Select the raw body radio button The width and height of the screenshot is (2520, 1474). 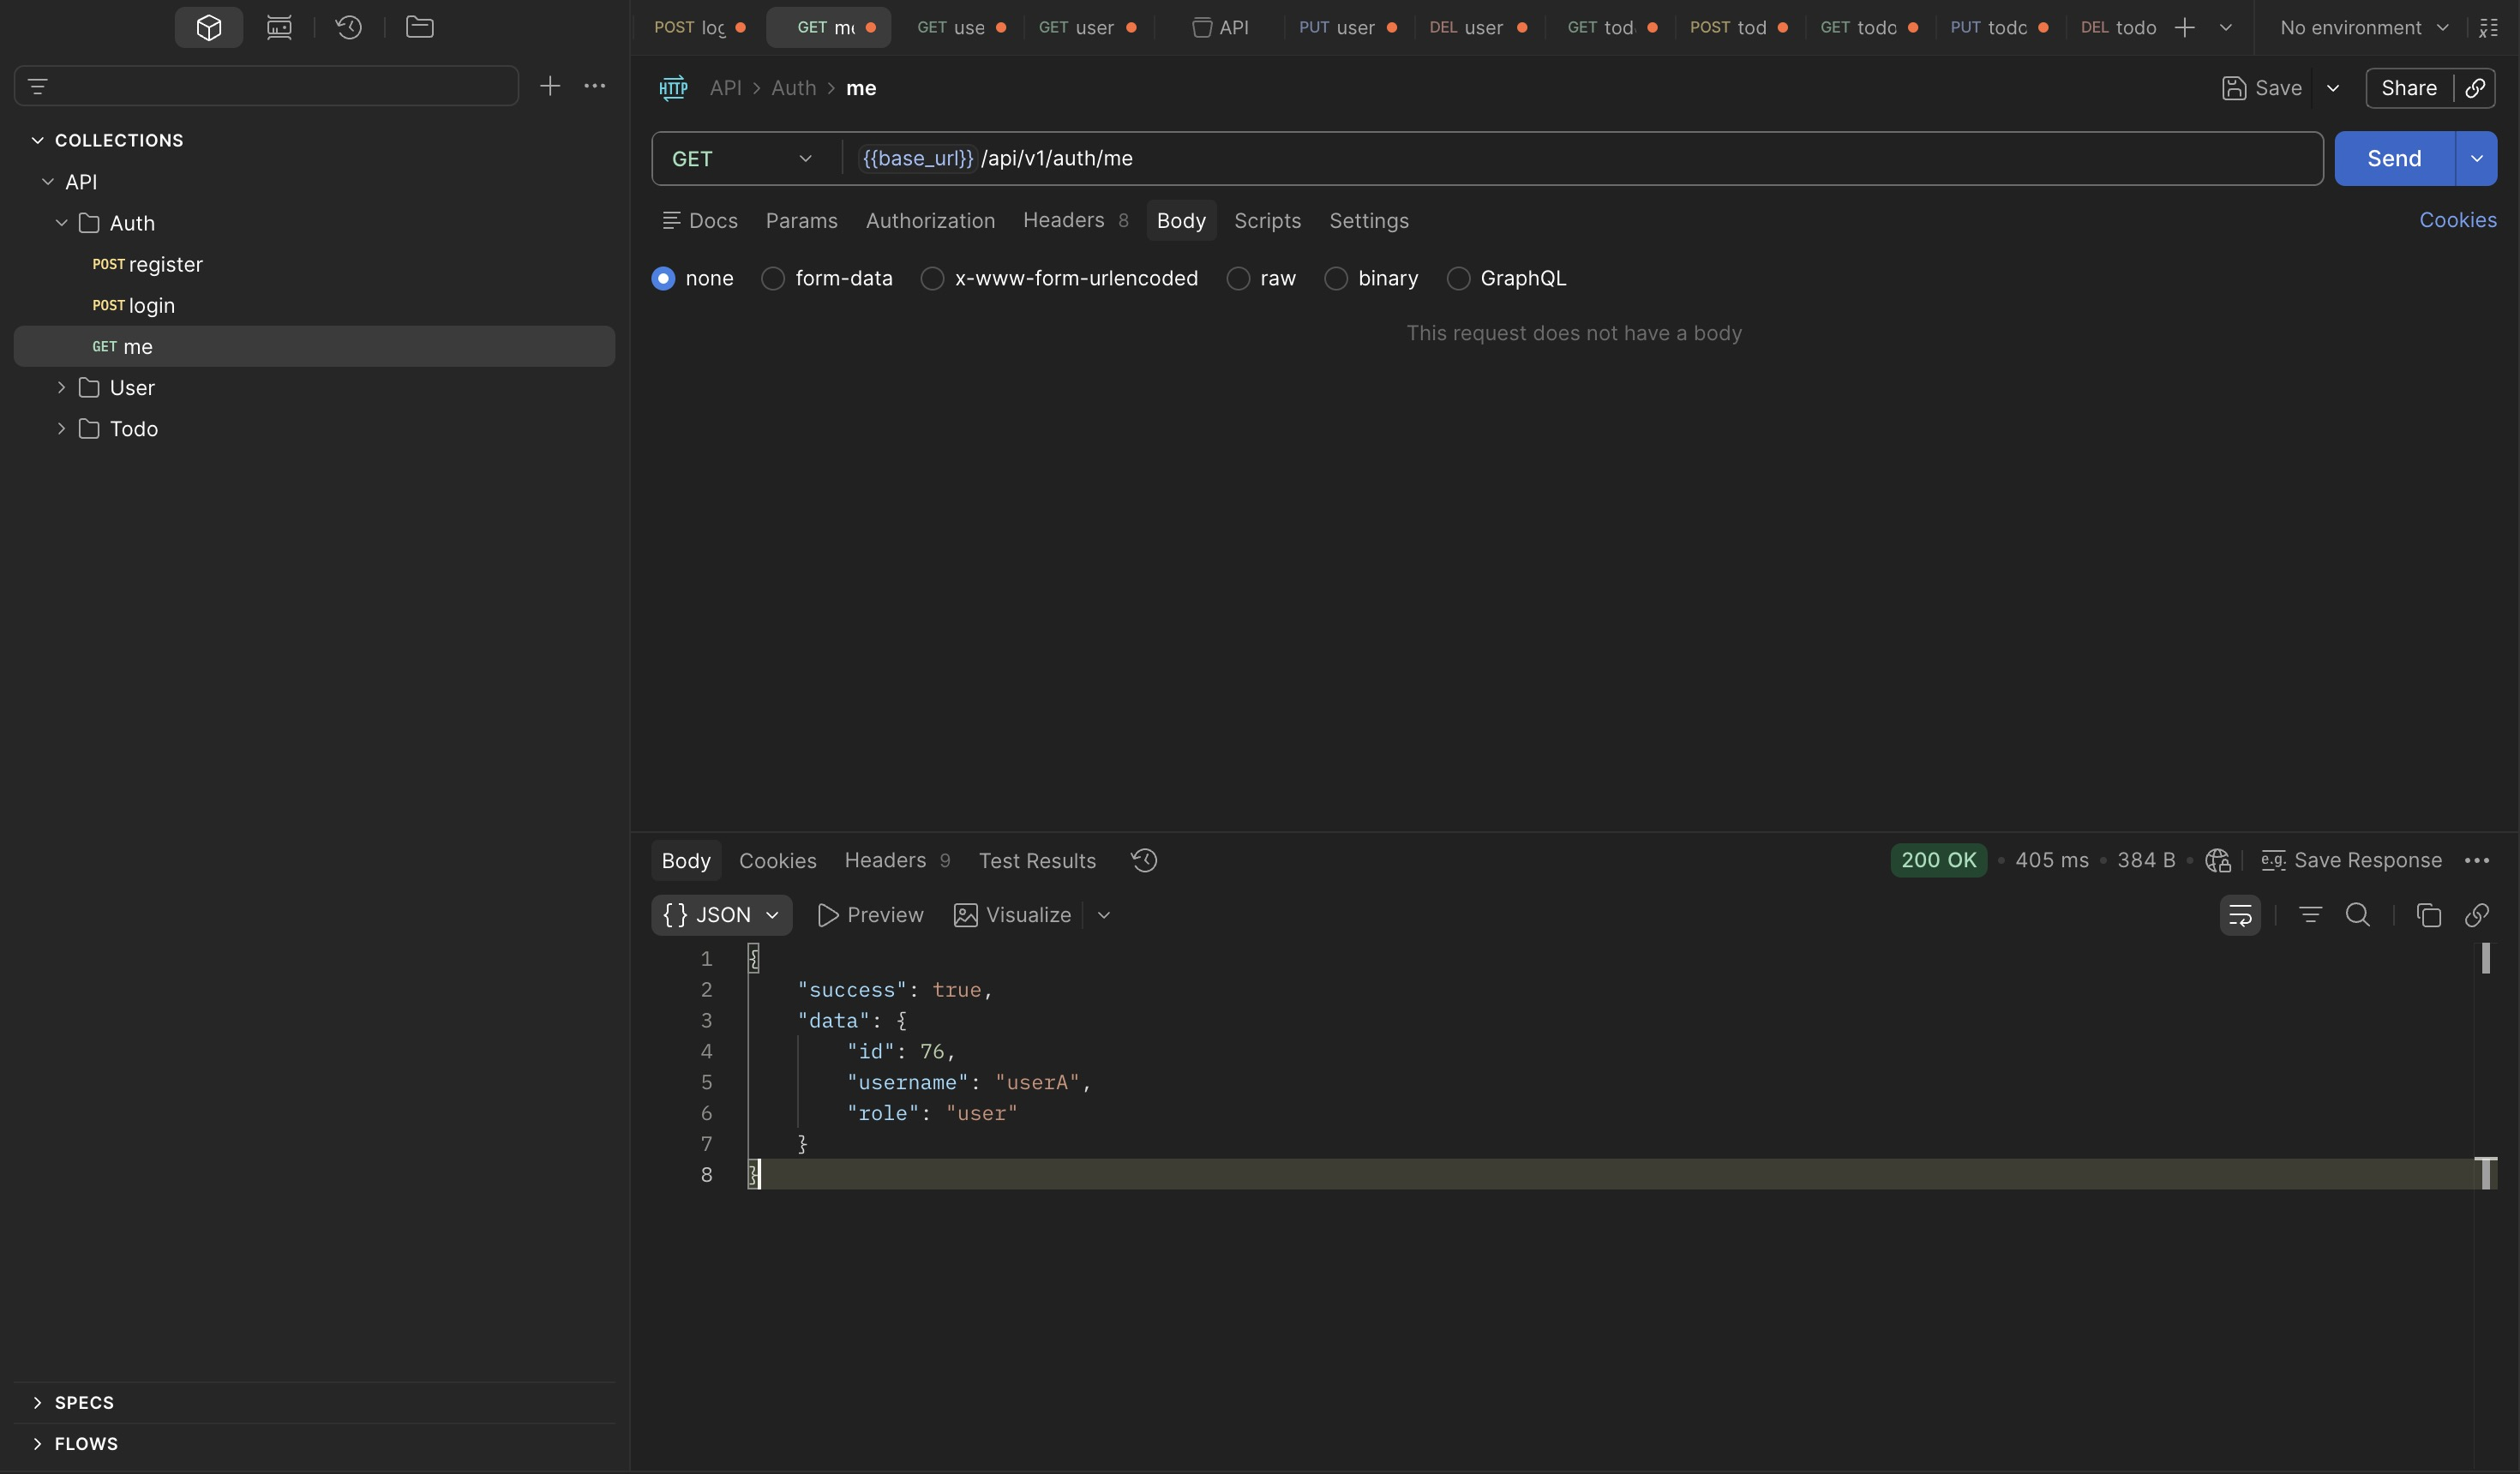pos(1238,278)
